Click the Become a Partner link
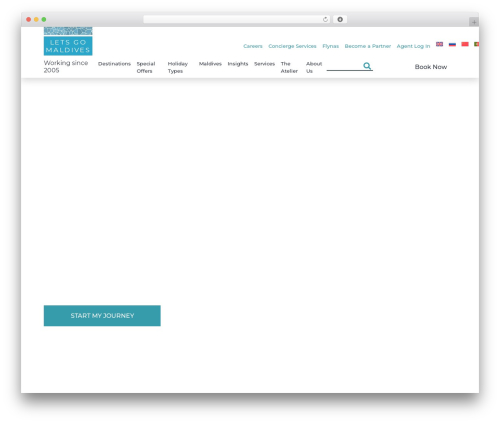Image resolution: width=500 pixels, height=423 pixels. (368, 46)
